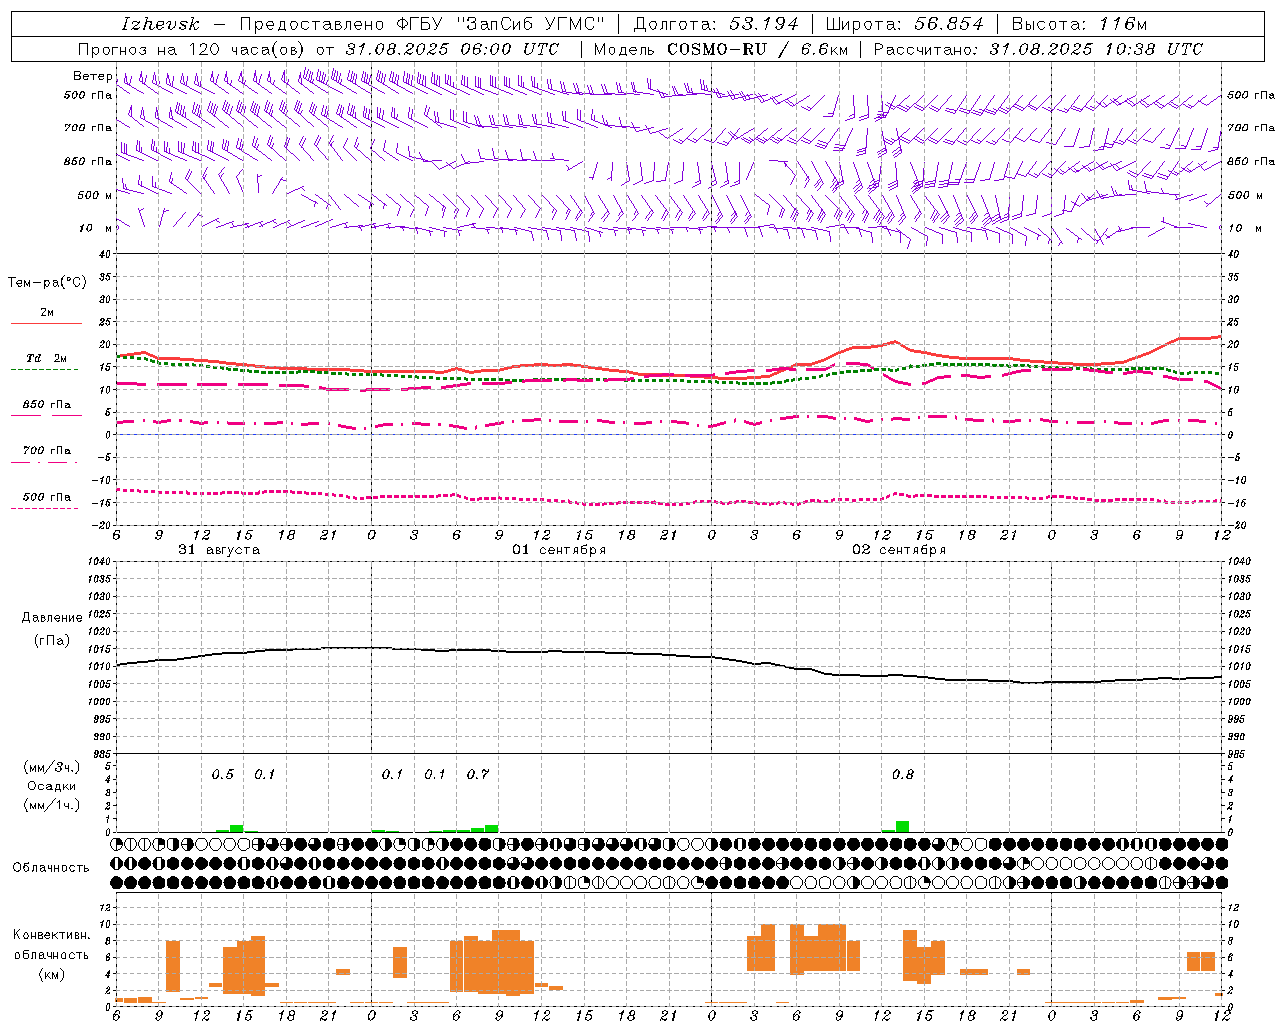Click the Рассчитано: 31.08.2025 10:38 UTC text
Screen dimensions: 1280x1024
(x=1038, y=49)
